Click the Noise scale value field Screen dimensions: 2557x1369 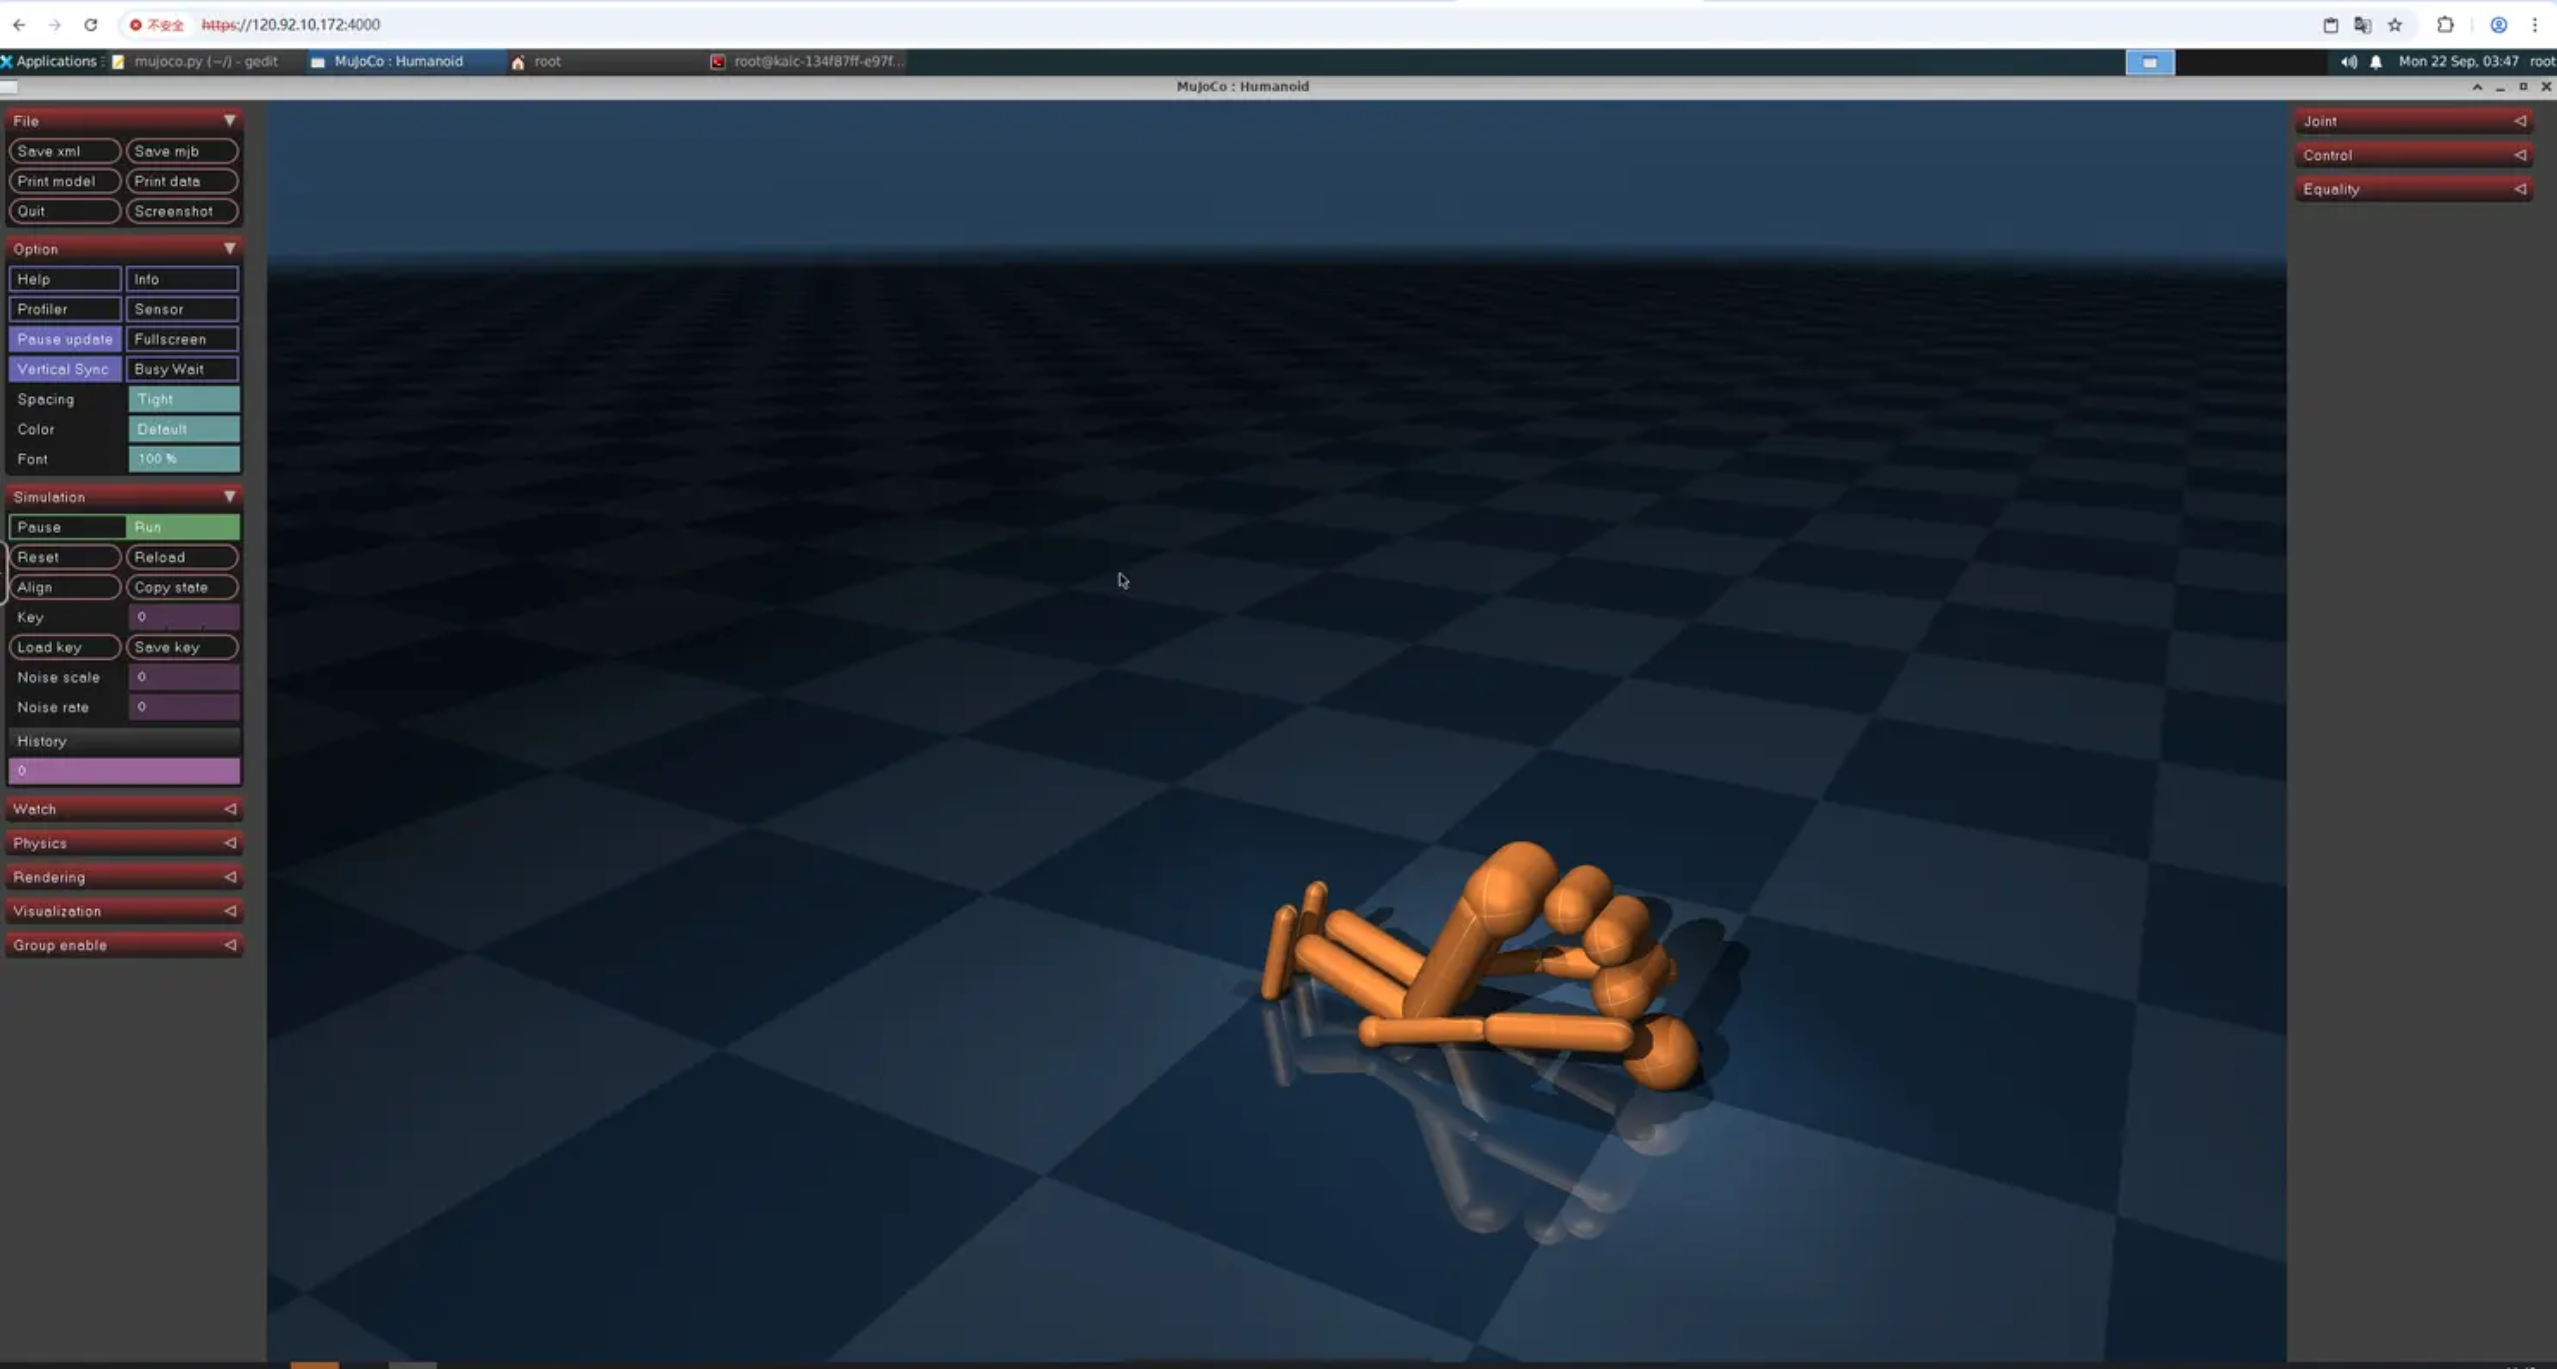pyautogui.click(x=184, y=677)
